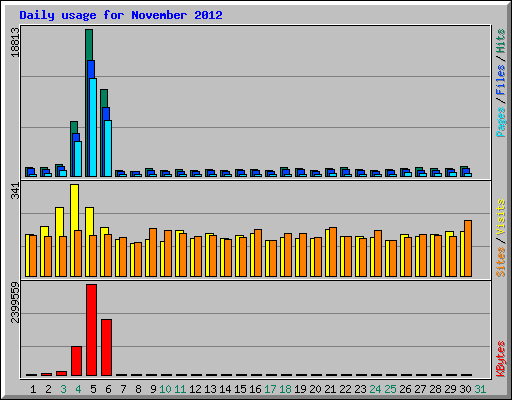Viewport: 512px width, 400px height.
Task: Click the Sites legend label
Action: 501,262
